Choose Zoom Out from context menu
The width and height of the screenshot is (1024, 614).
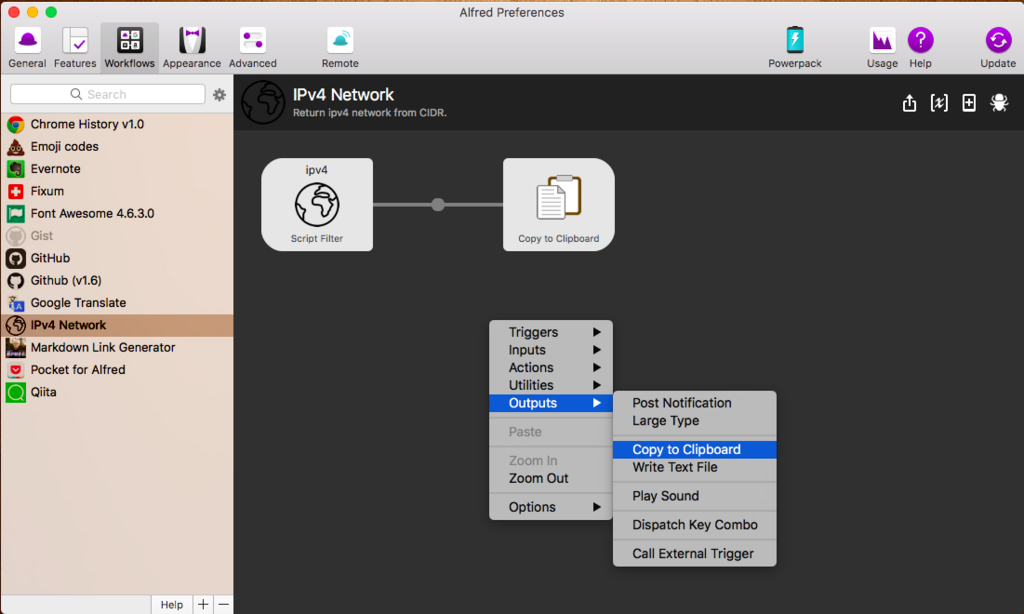pyautogui.click(x=551, y=478)
